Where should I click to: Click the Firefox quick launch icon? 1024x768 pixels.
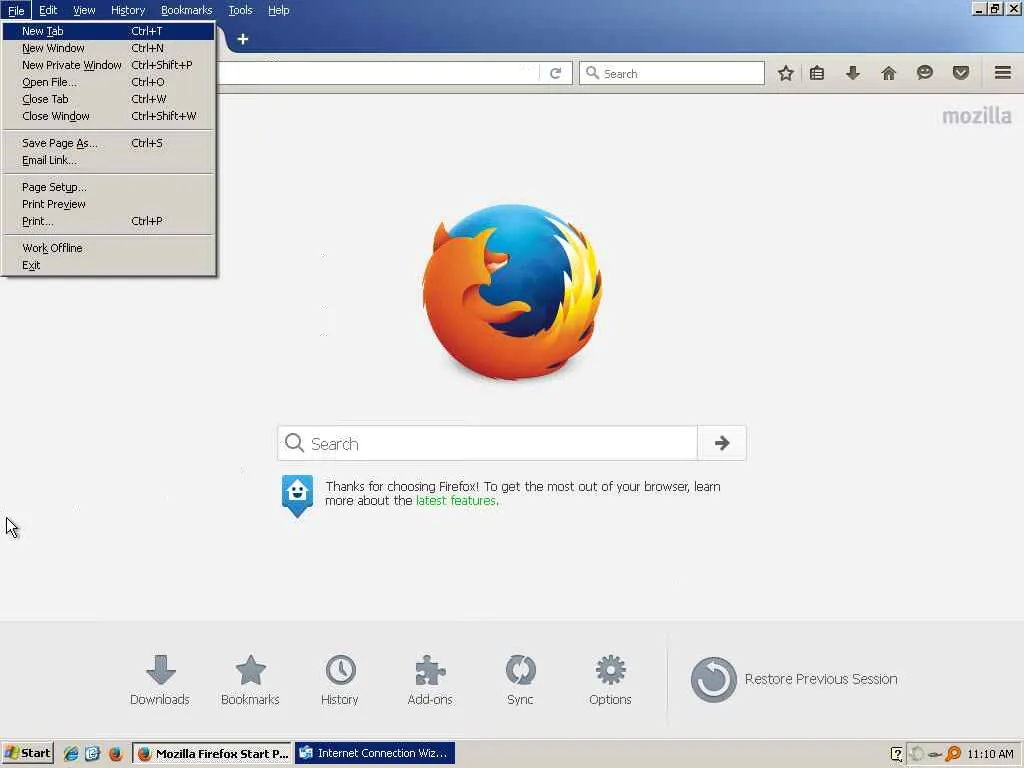click(116, 754)
